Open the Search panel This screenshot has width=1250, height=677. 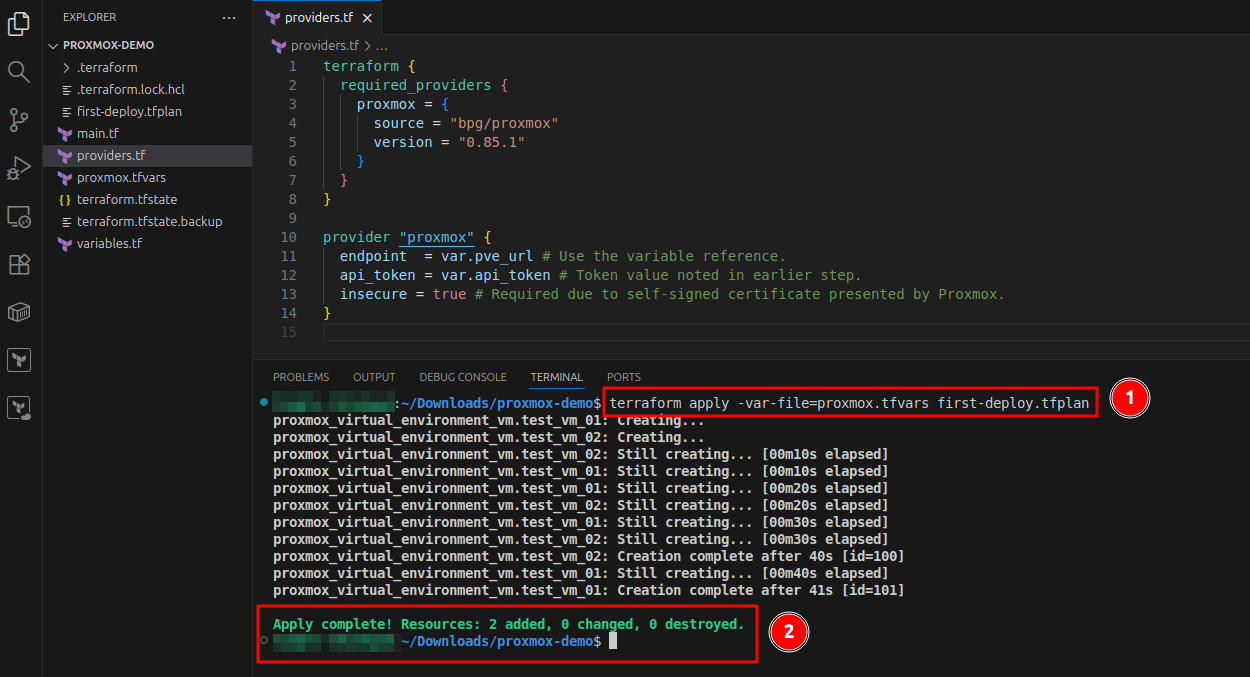[x=20, y=72]
